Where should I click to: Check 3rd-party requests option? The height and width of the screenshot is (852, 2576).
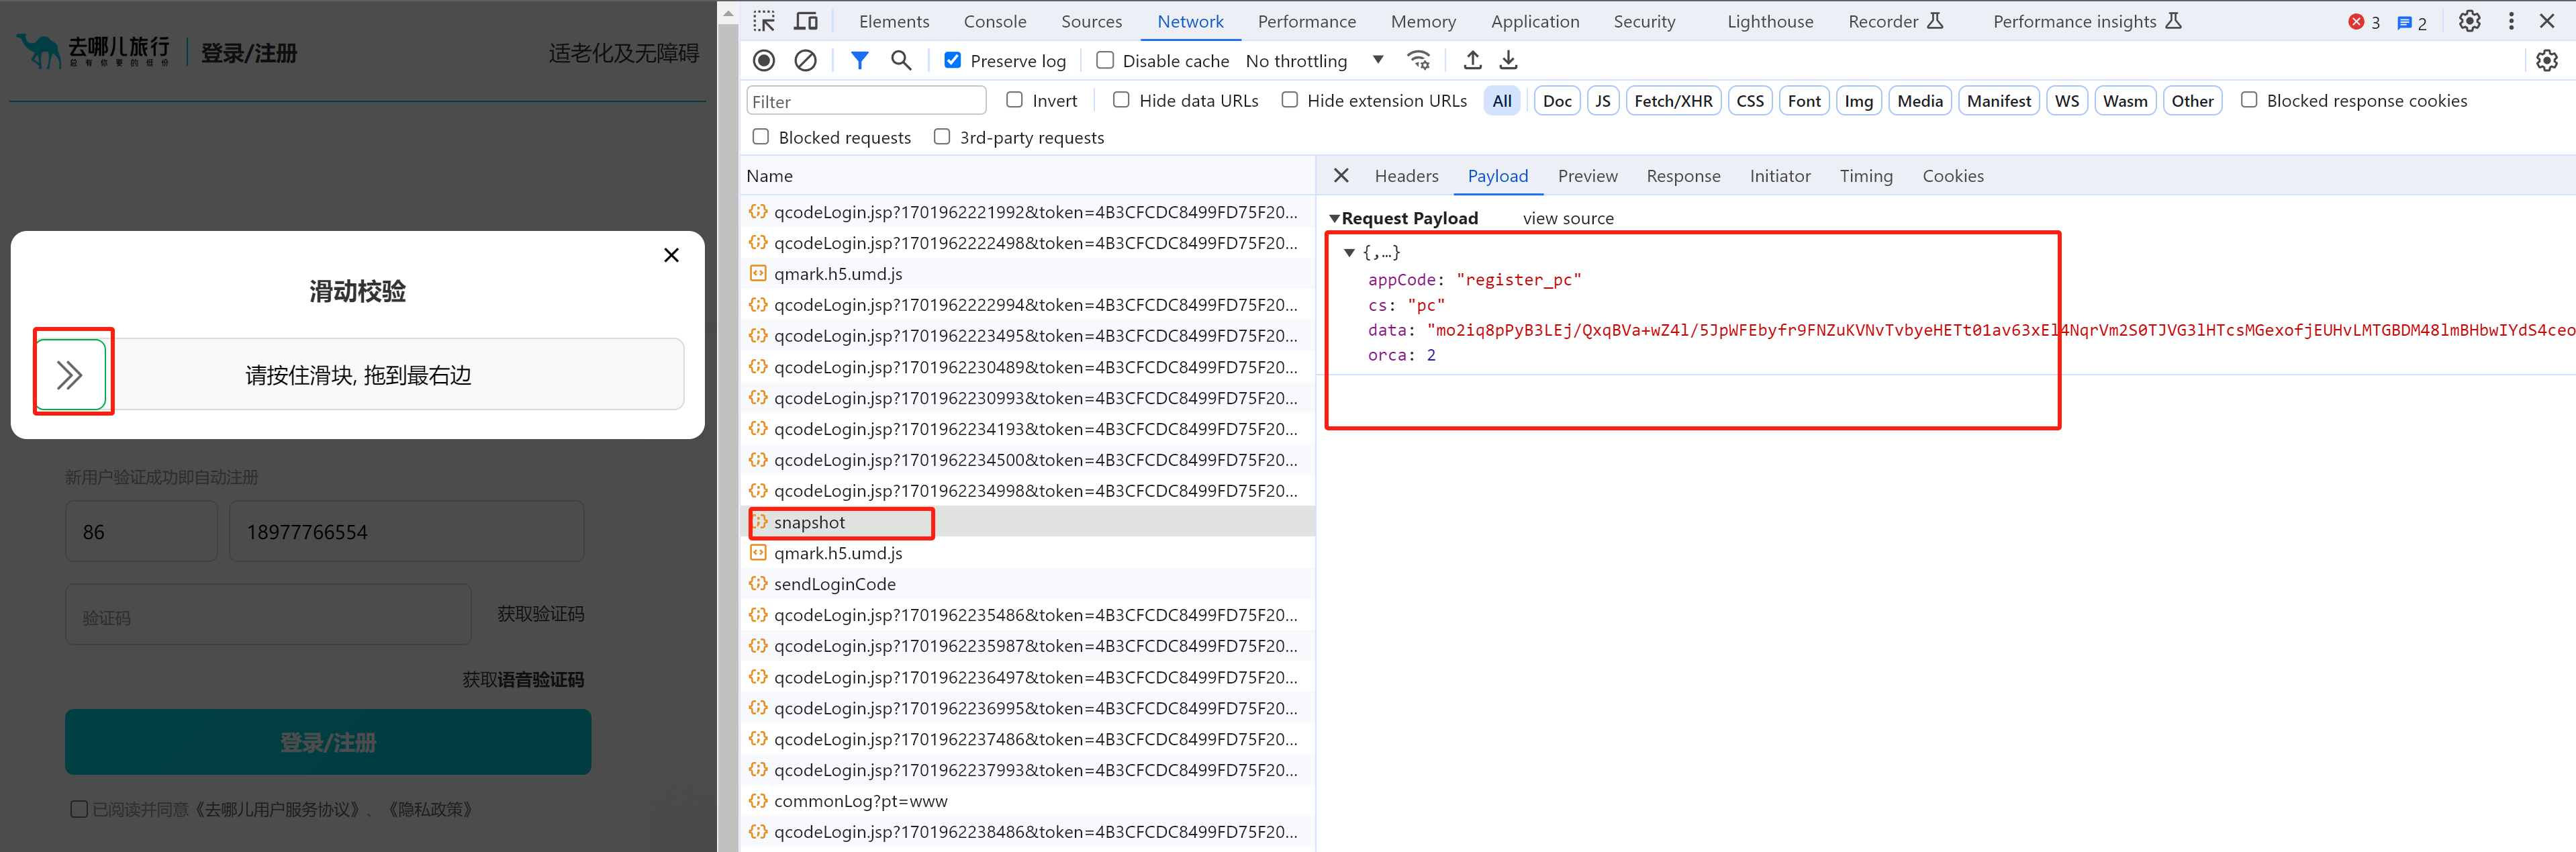(x=942, y=137)
